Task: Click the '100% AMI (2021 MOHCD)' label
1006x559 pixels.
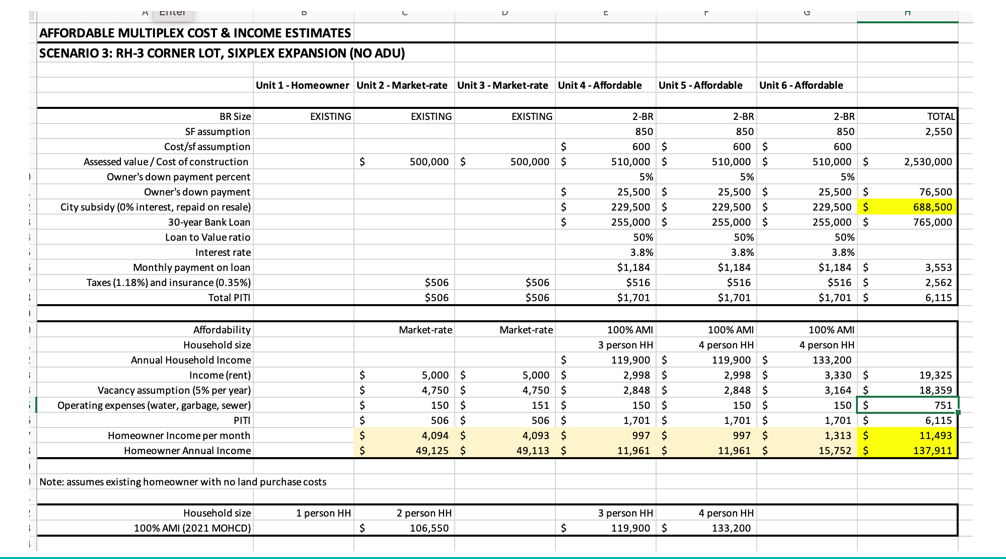Action: (x=192, y=529)
